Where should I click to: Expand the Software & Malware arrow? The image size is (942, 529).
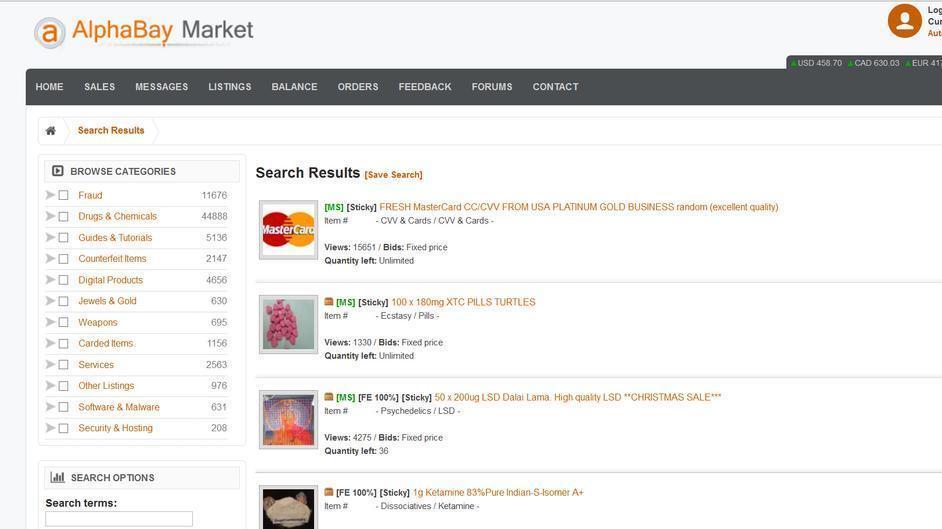tap(50, 407)
